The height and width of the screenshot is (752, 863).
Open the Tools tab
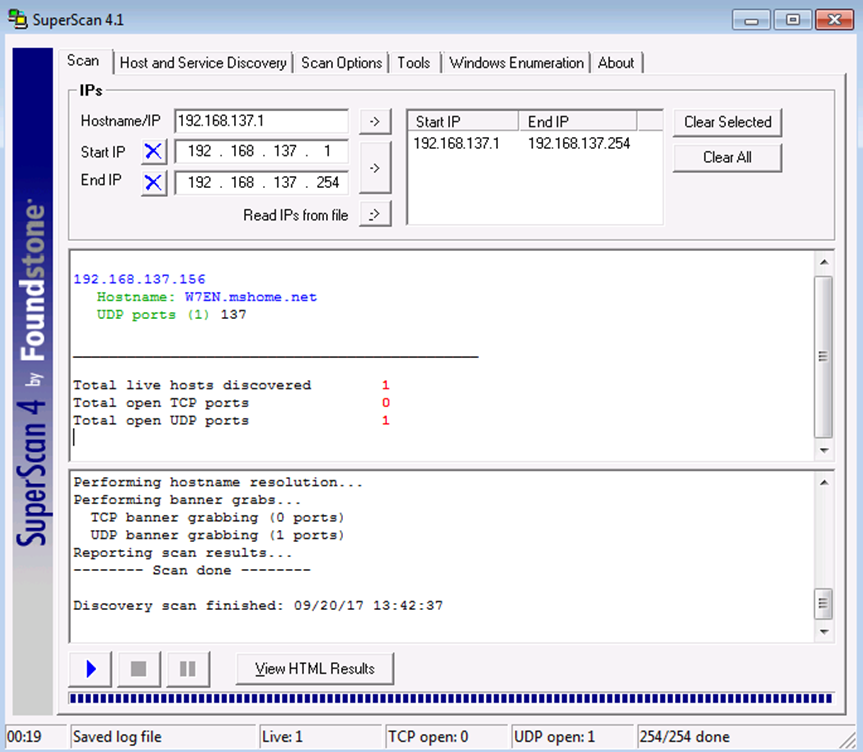[x=414, y=63]
